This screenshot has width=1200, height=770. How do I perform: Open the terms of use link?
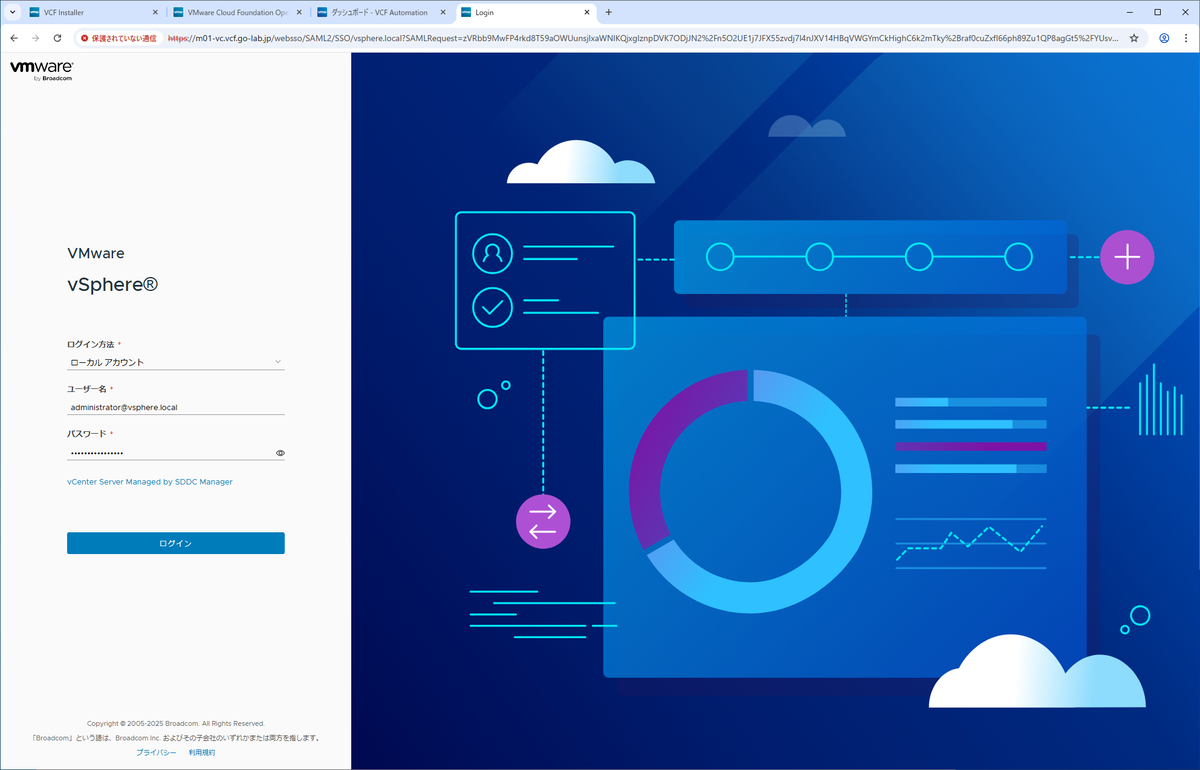(x=202, y=752)
